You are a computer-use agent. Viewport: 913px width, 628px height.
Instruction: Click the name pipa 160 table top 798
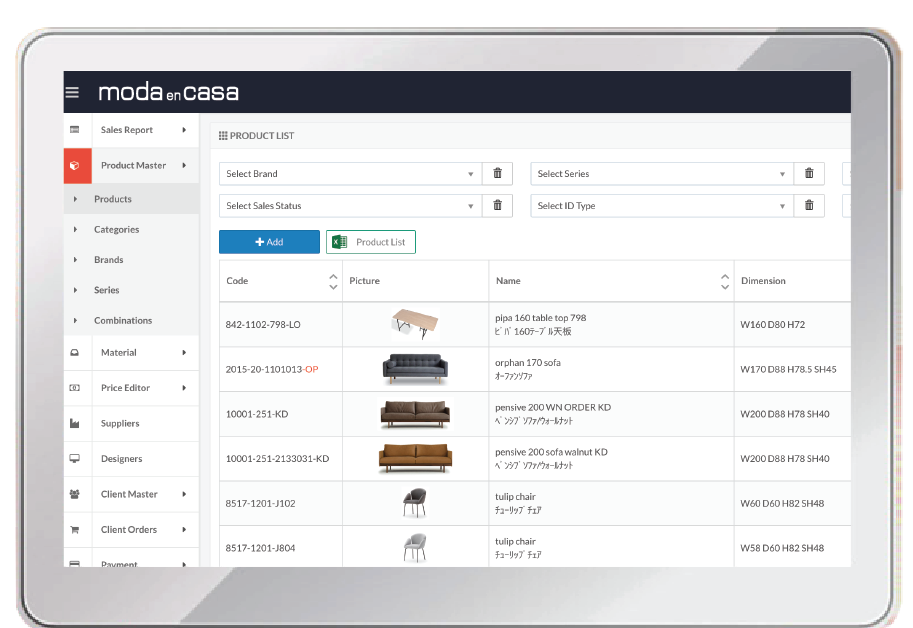(x=540, y=318)
